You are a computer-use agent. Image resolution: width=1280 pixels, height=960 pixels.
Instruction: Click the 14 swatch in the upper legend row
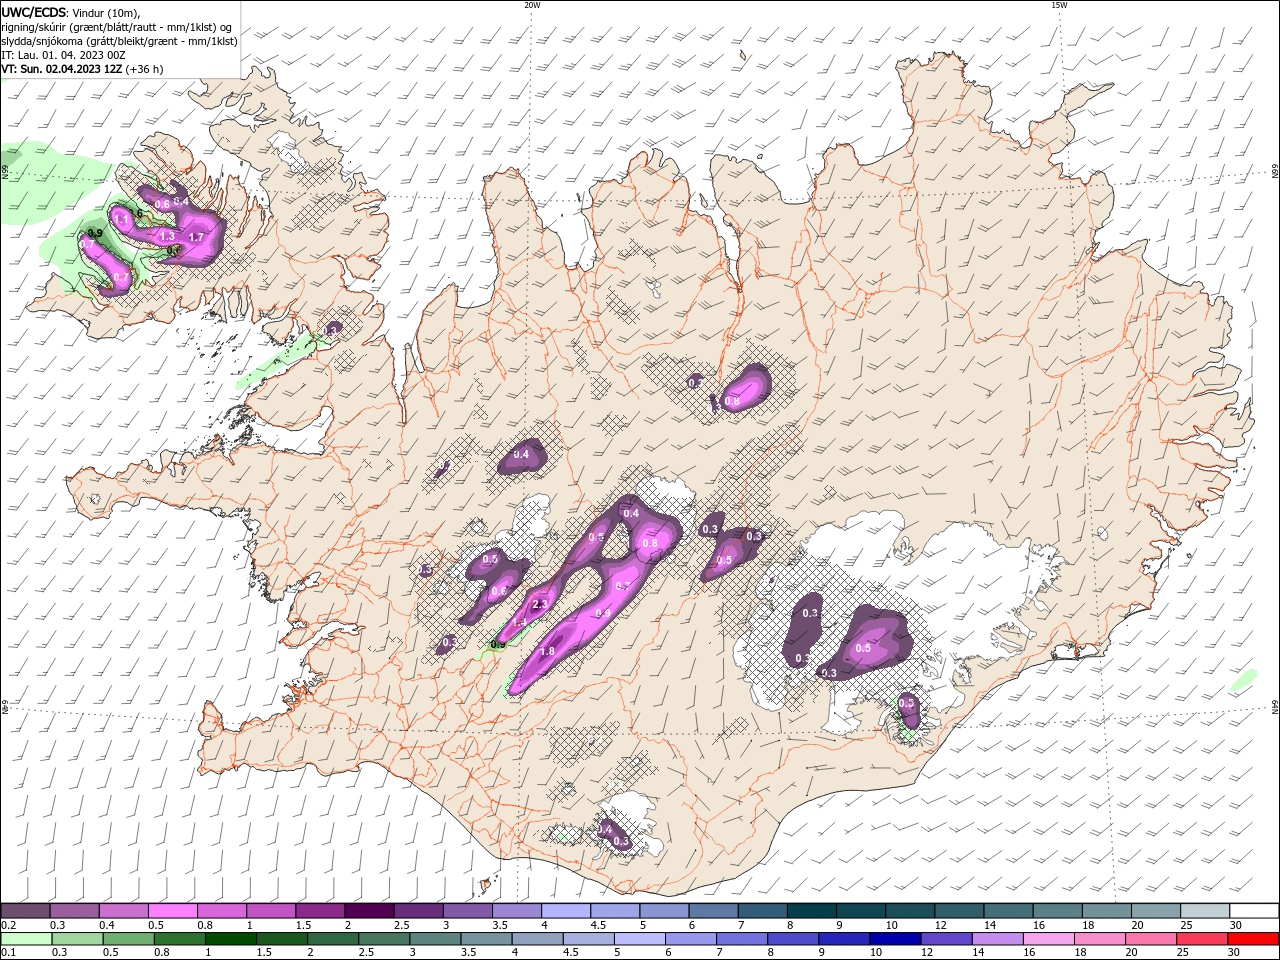pyautogui.click(x=1007, y=911)
